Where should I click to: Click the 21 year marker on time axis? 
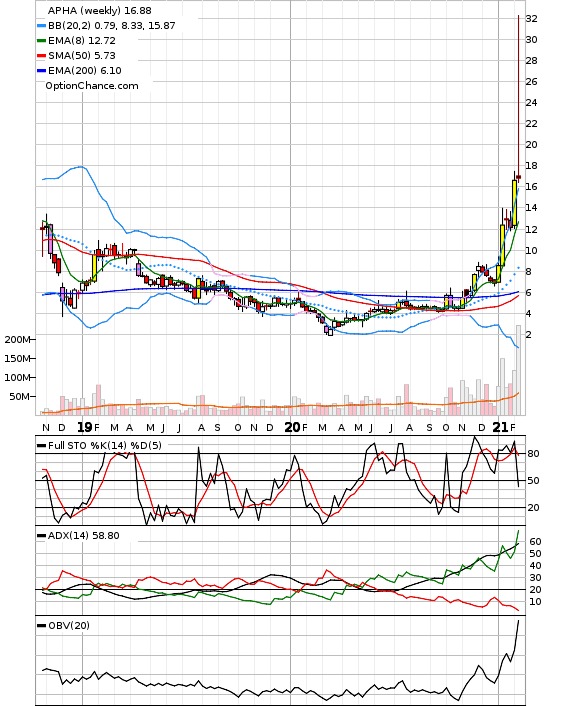[500, 427]
